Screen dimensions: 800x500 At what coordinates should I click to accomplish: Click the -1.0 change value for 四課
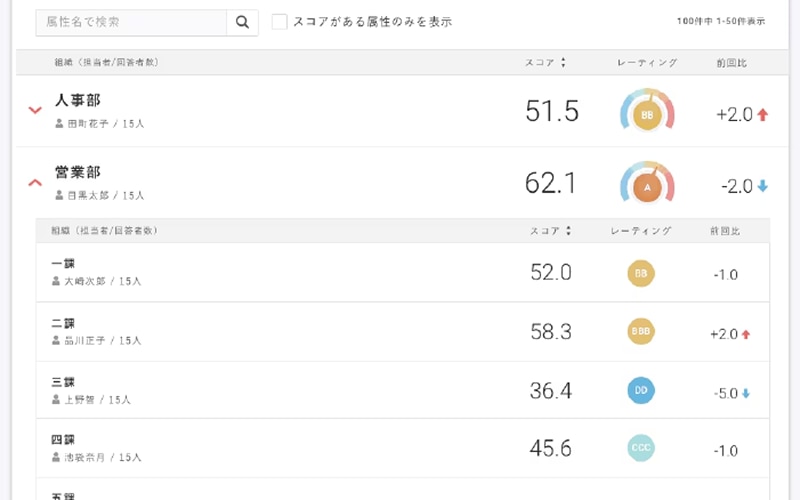[x=726, y=451]
